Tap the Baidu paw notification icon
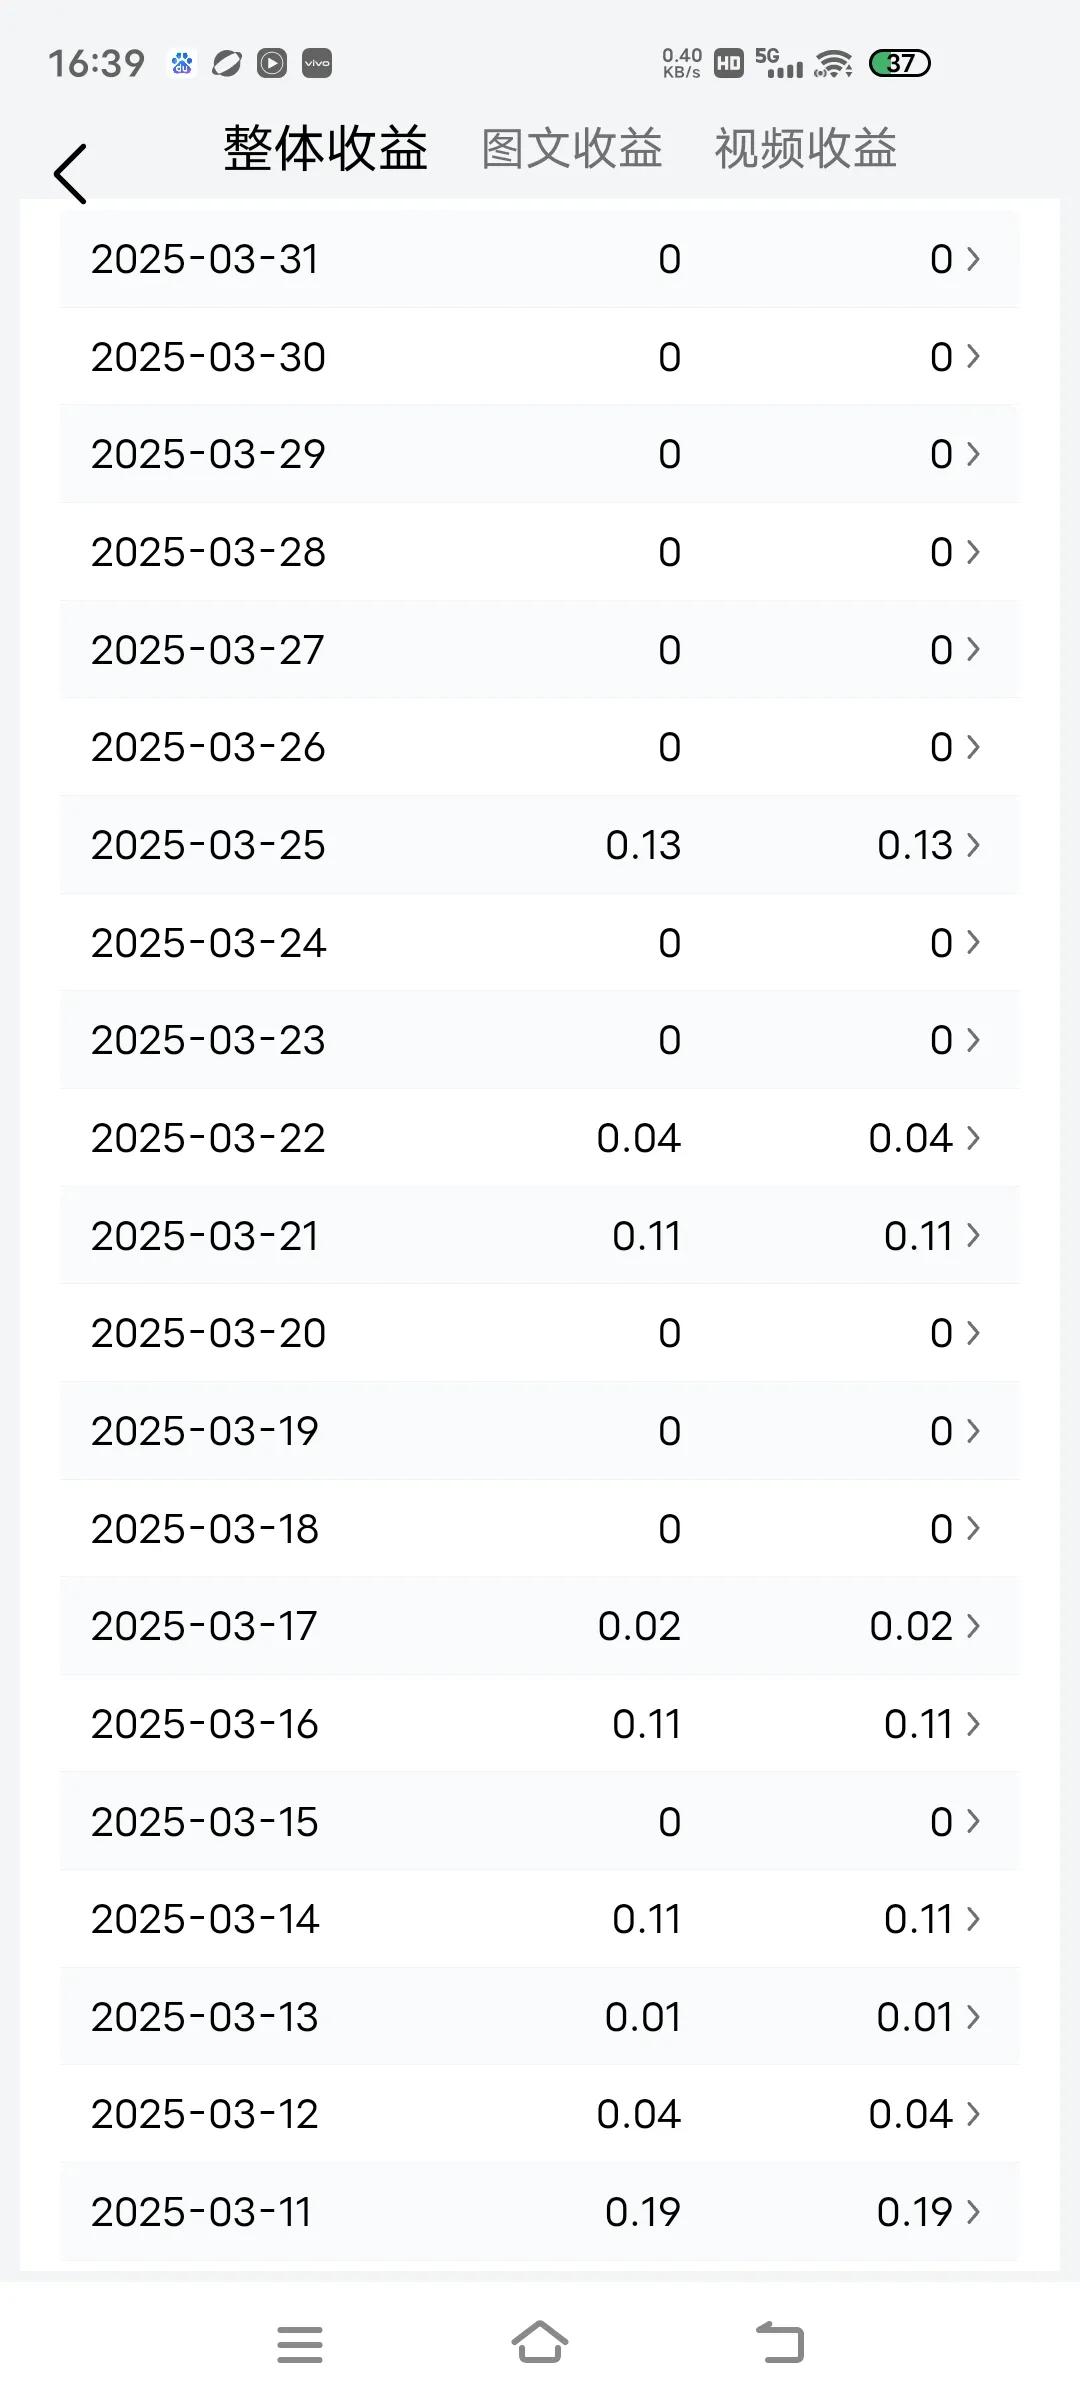This screenshot has height=2408, width=1080. (x=182, y=63)
